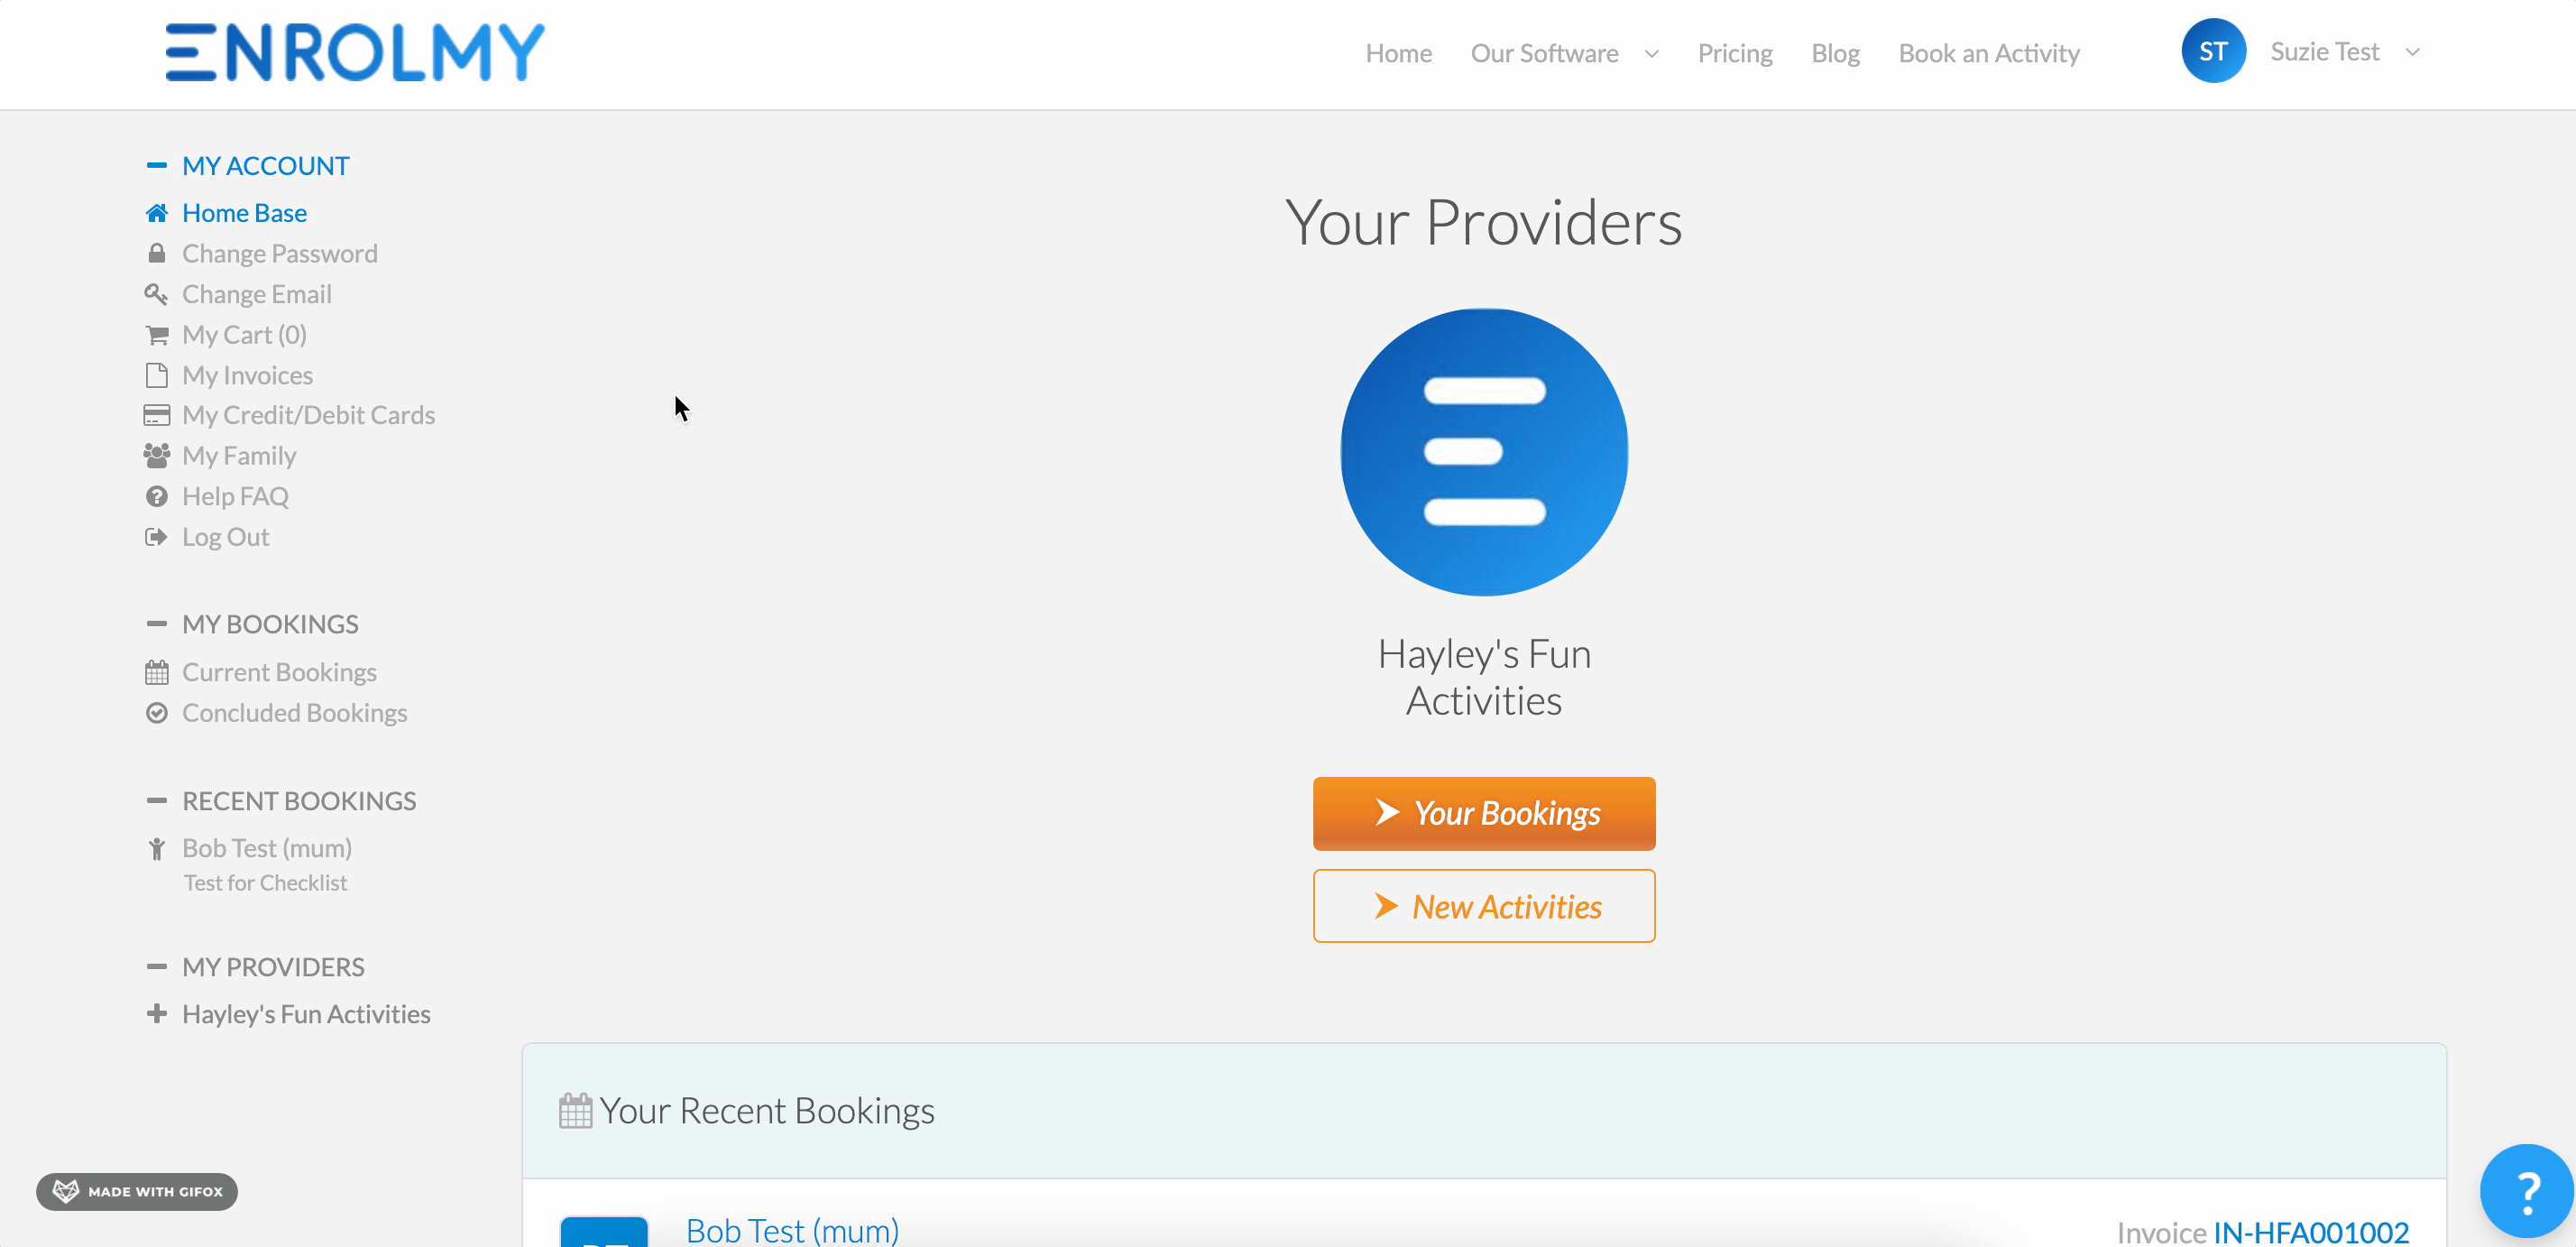Viewport: 2576px width, 1247px height.
Task: Click the My Cart shopping cart icon
Action: 157,335
